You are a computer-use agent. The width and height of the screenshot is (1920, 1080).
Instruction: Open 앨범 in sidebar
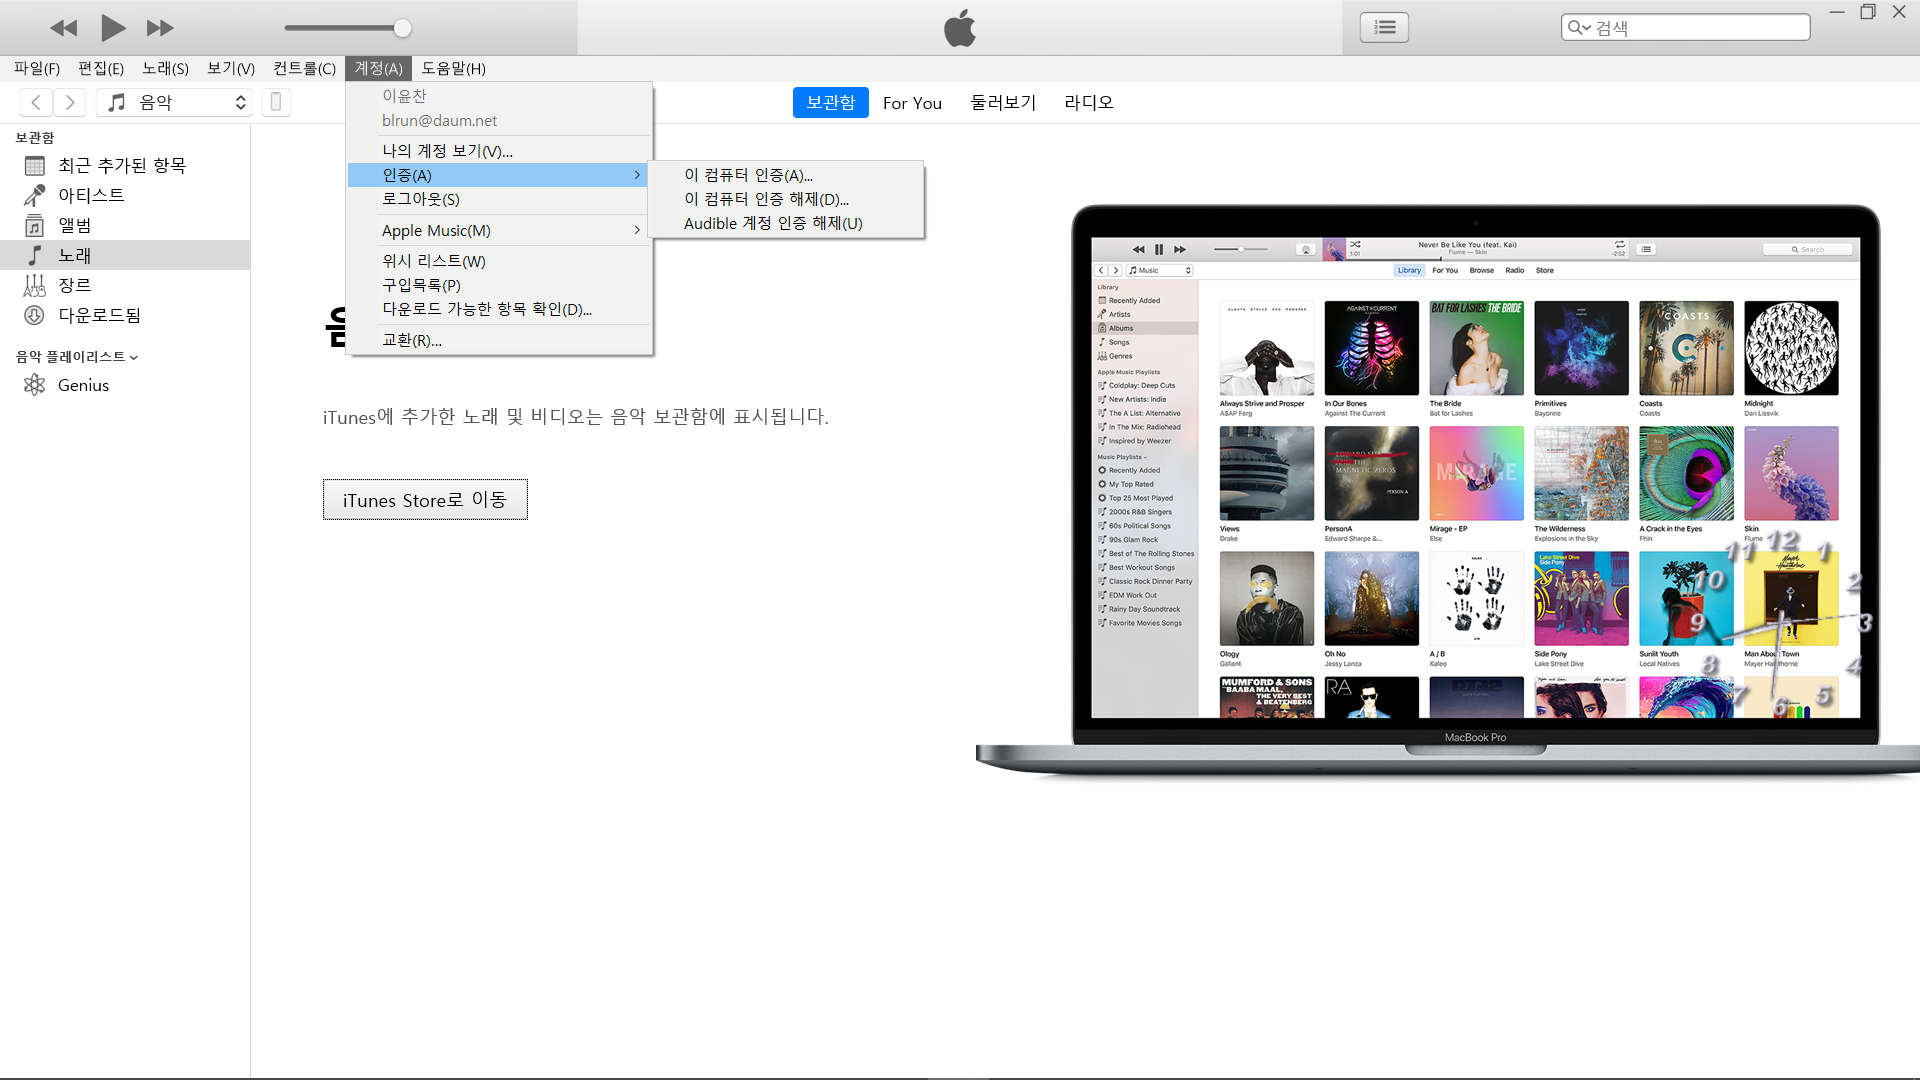click(125, 225)
